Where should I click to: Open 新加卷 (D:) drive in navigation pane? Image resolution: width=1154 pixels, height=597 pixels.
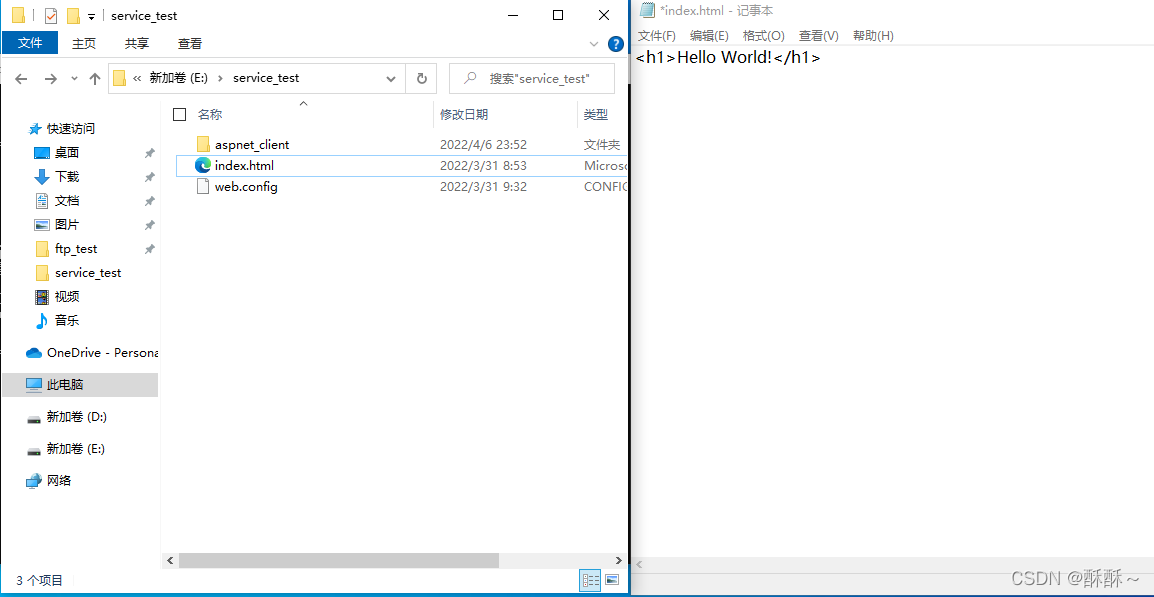[x=77, y=417]
